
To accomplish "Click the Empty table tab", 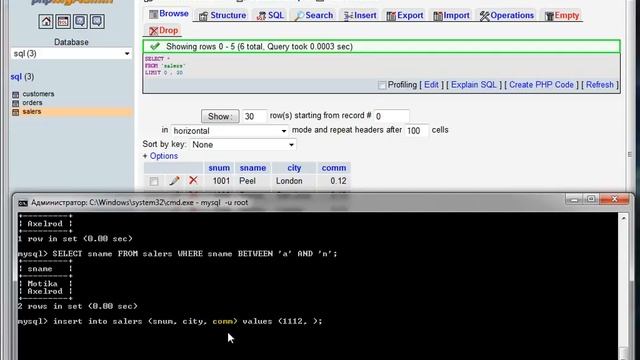I will (562, 16).
